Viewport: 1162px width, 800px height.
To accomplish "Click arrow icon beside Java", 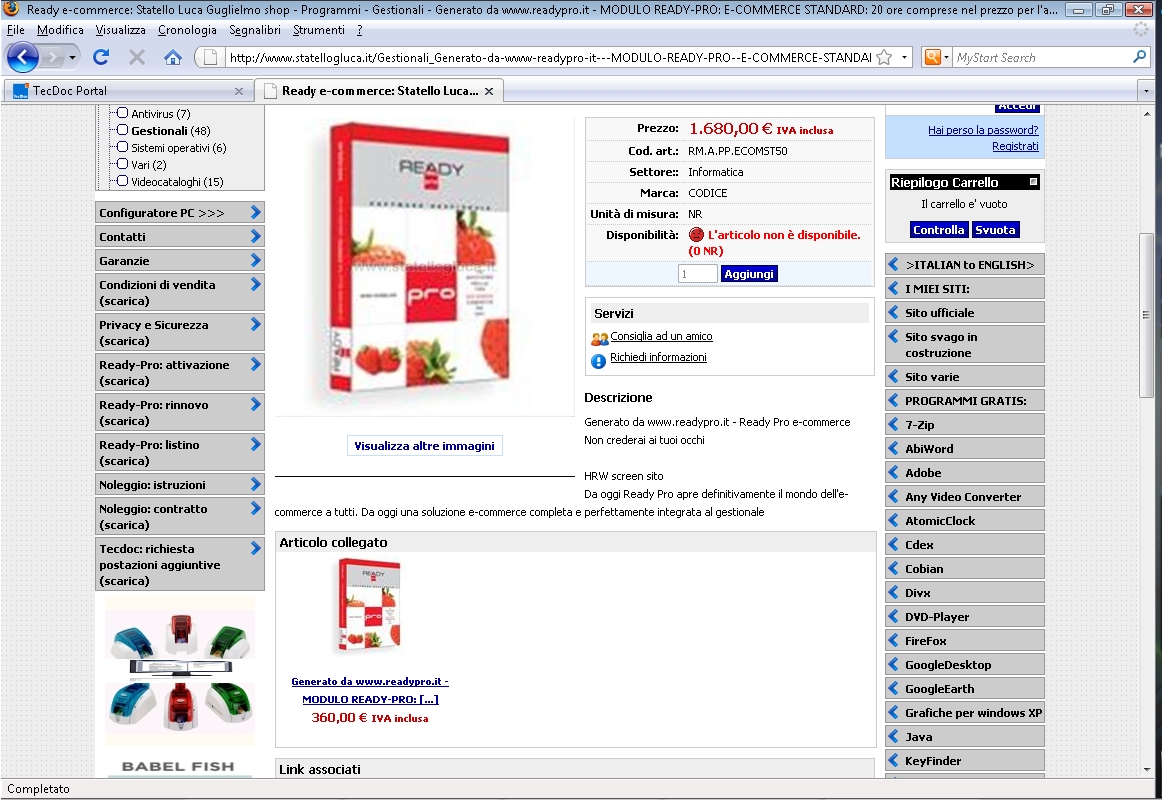I will click(894, 736).
